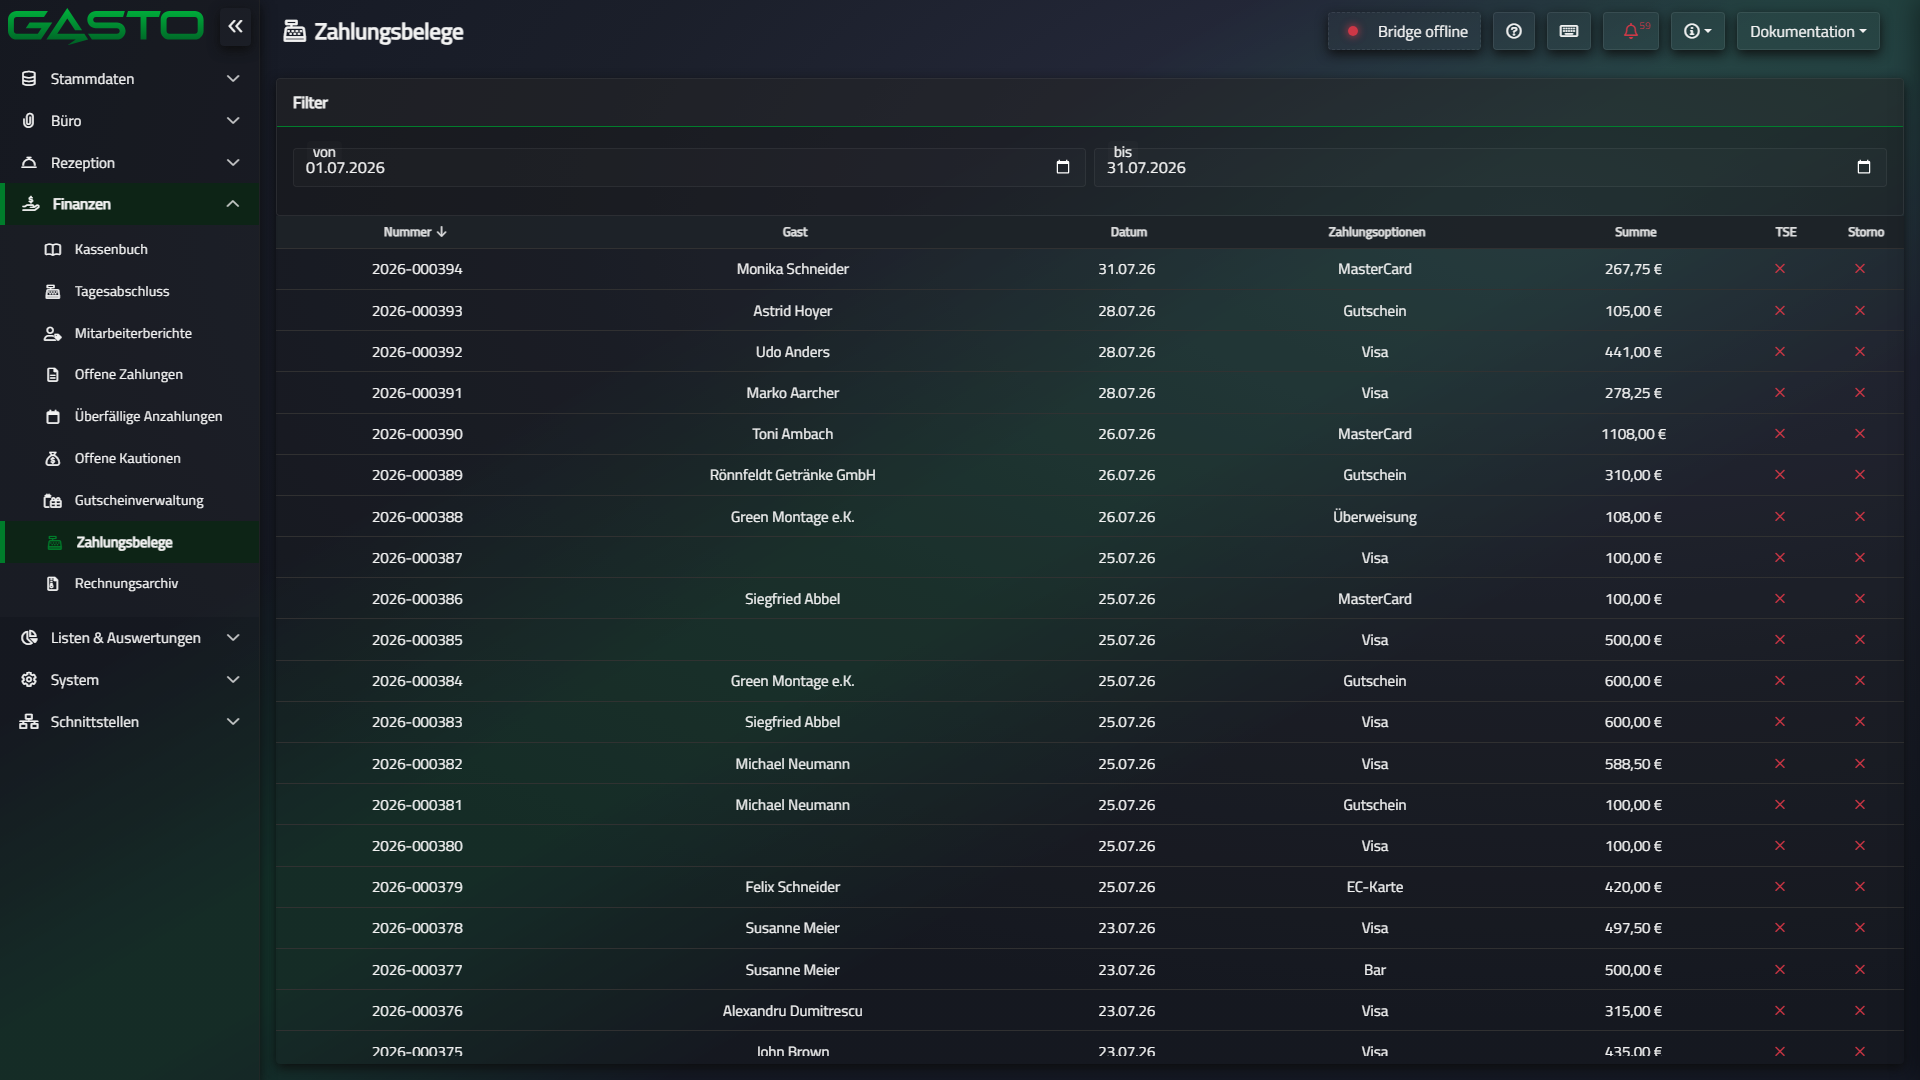The width and height of the screenshot is (1920, 1080).
Task: Expand Listen & Auswertungen section
Action: tap(130, 638)
